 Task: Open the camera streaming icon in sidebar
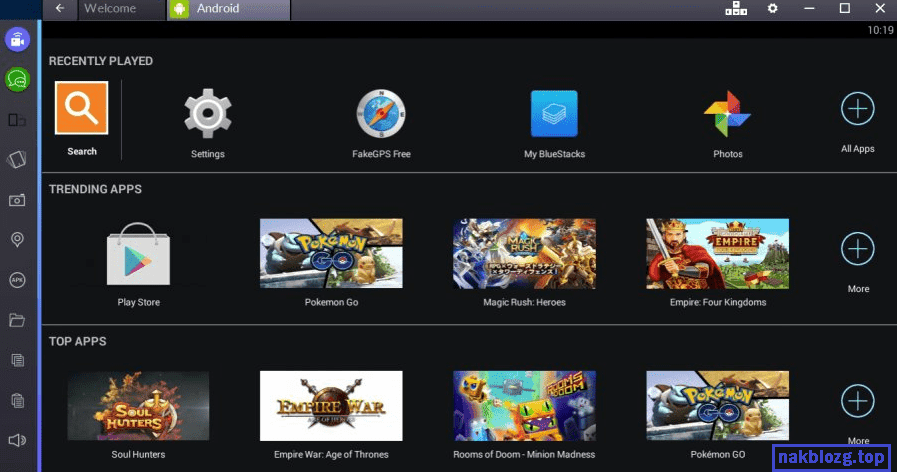coord(17,39)
